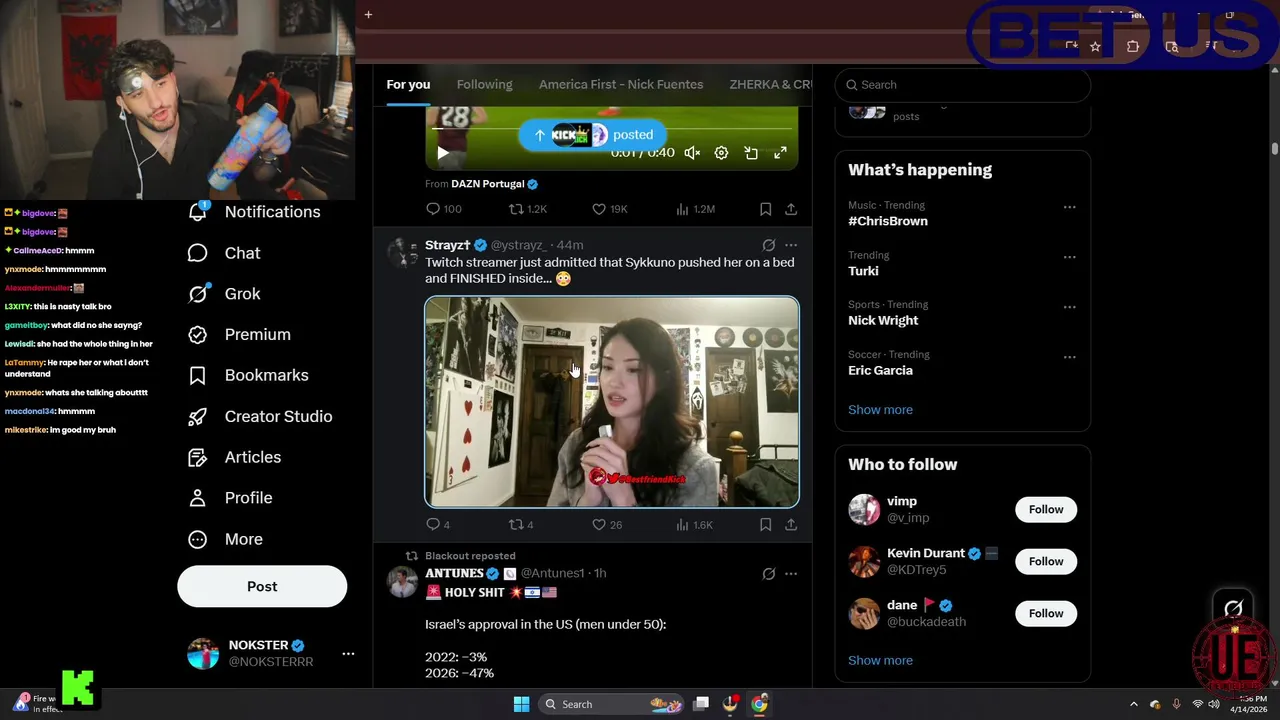Open America First - Nick Fuentes tab

(x=621, y=85)
